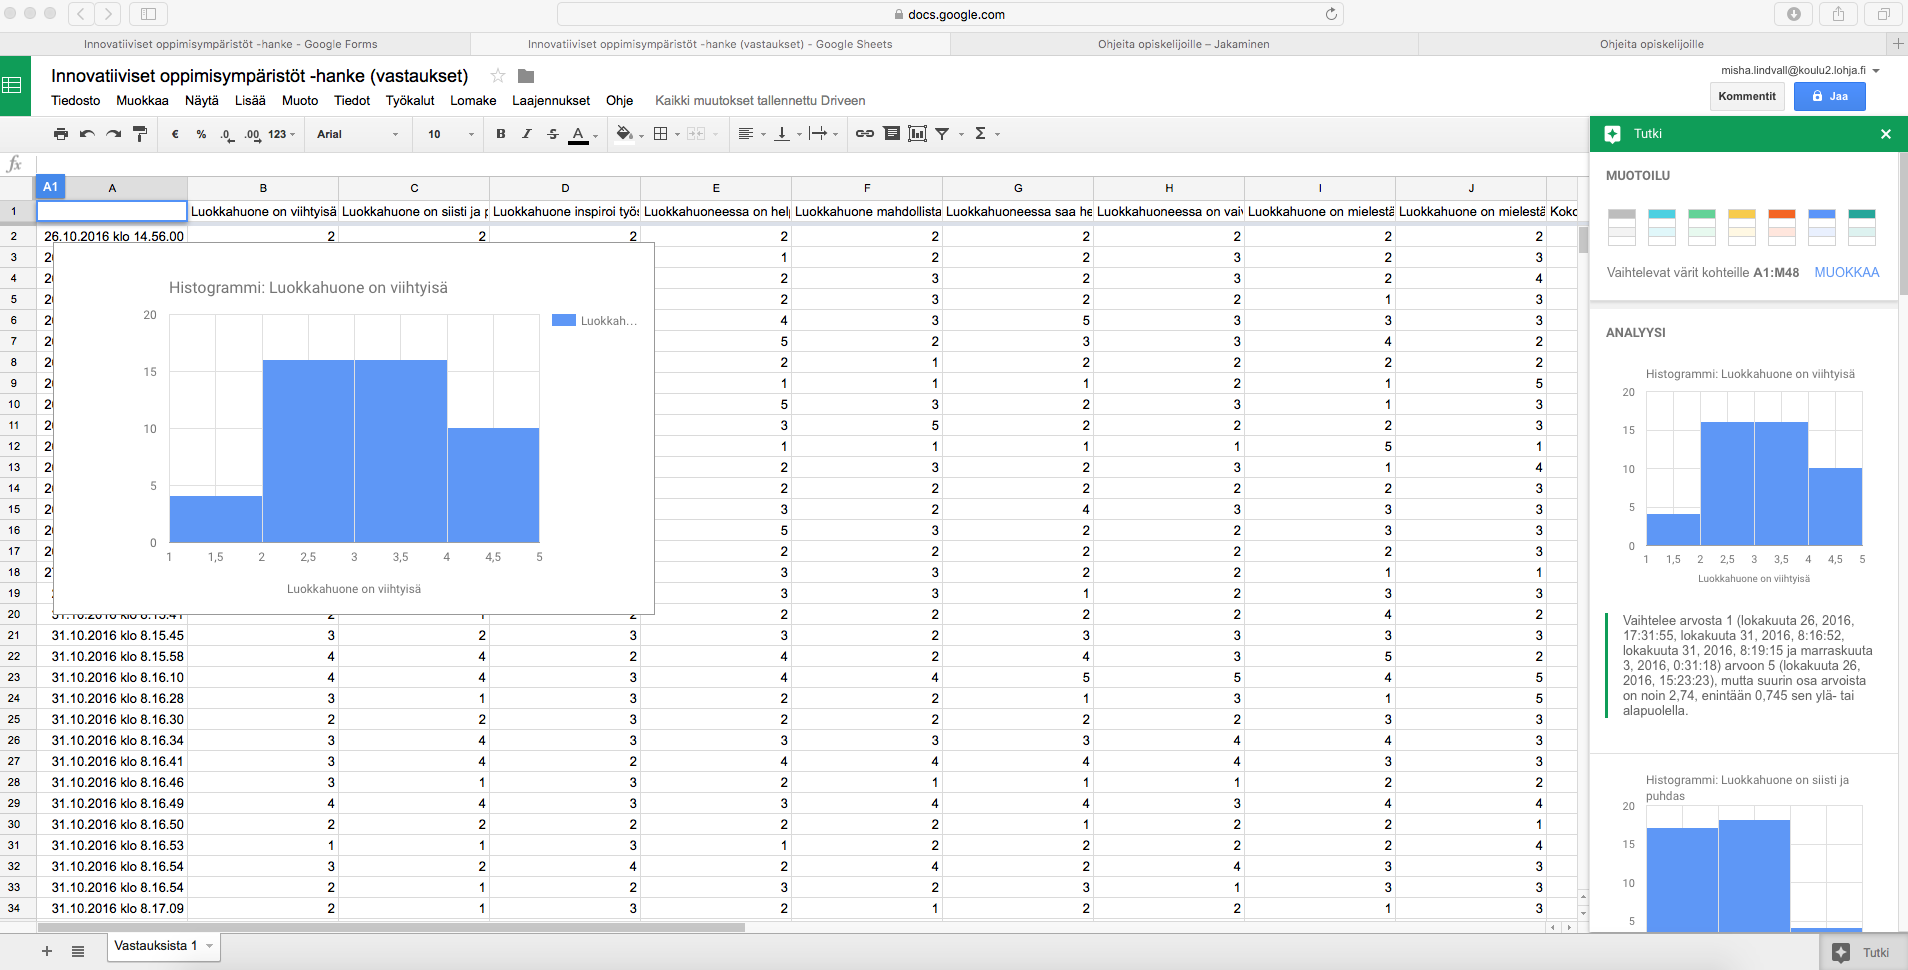Screen dimensions: 1908x970
Task: Click the insert chart icon
Action: point(917,134)
